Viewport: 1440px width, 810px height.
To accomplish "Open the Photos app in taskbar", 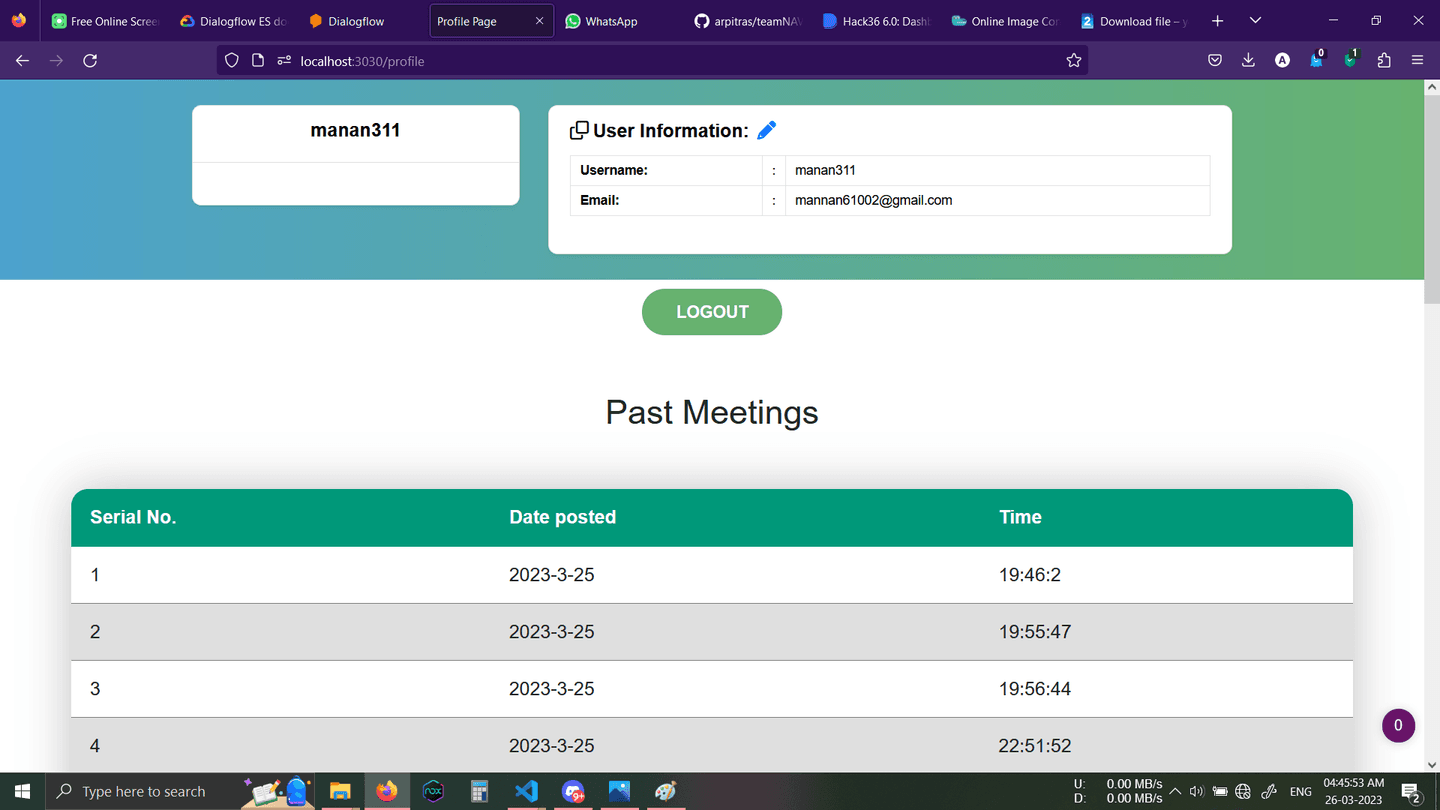I will tap(619, 791).
